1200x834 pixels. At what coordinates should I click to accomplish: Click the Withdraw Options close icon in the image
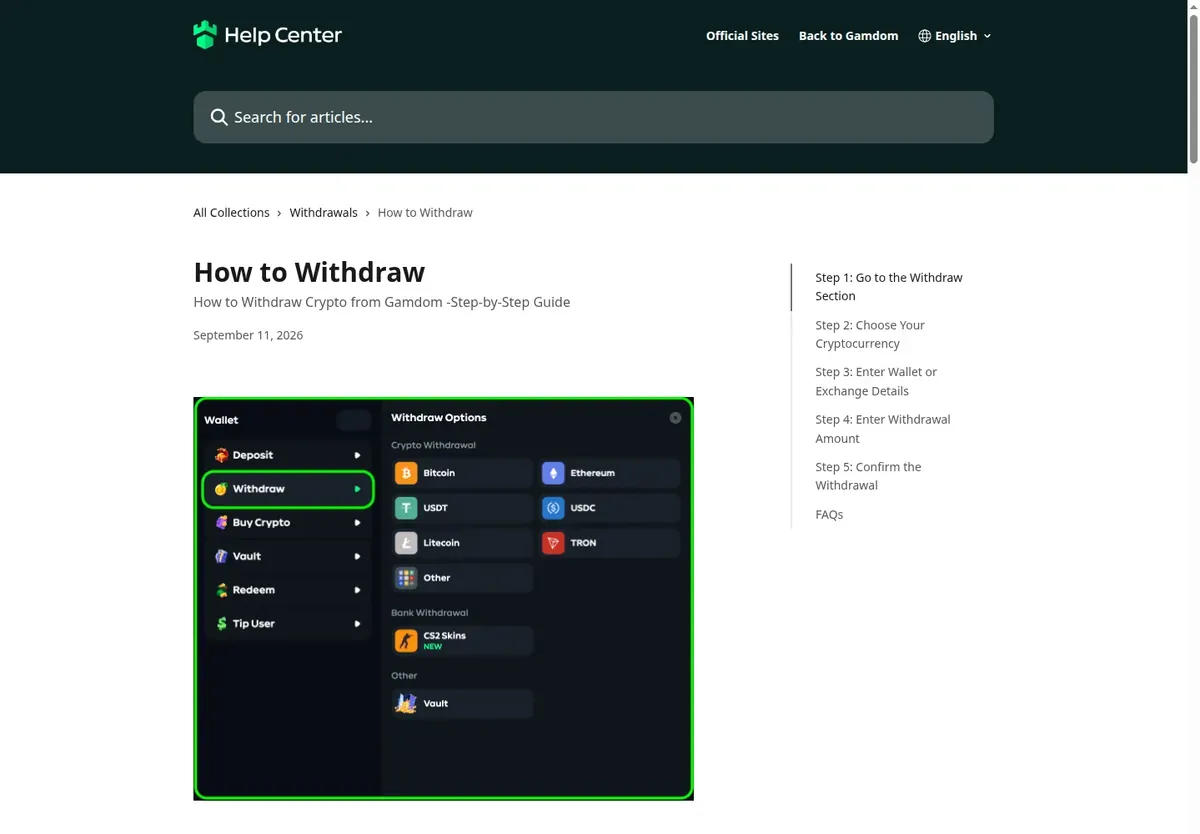pyautogui.click(x=676, y=418)
